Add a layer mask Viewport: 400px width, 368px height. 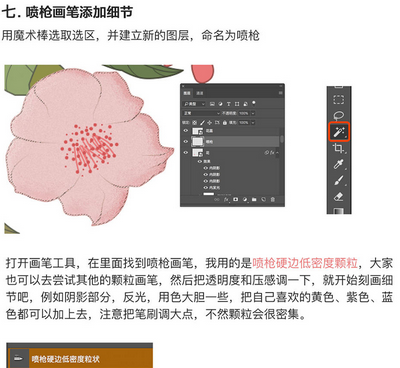pos(235,199)
